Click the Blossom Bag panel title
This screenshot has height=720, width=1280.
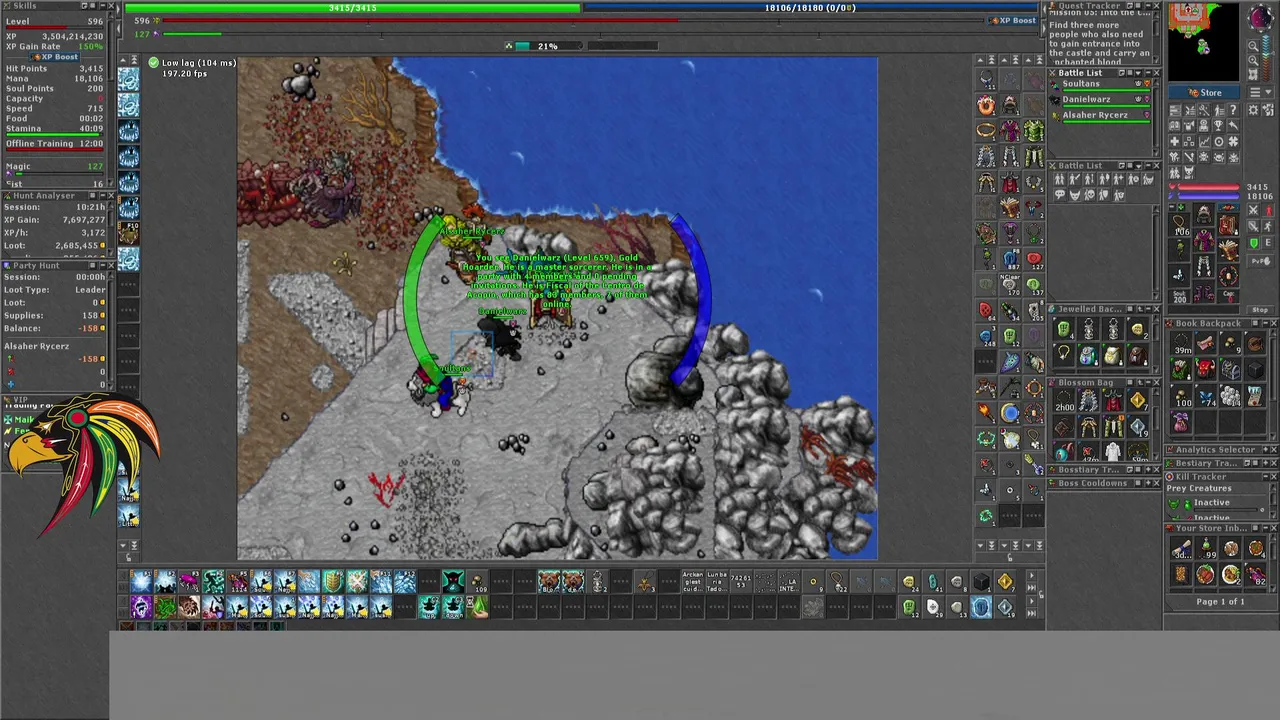coord(1086,383)
